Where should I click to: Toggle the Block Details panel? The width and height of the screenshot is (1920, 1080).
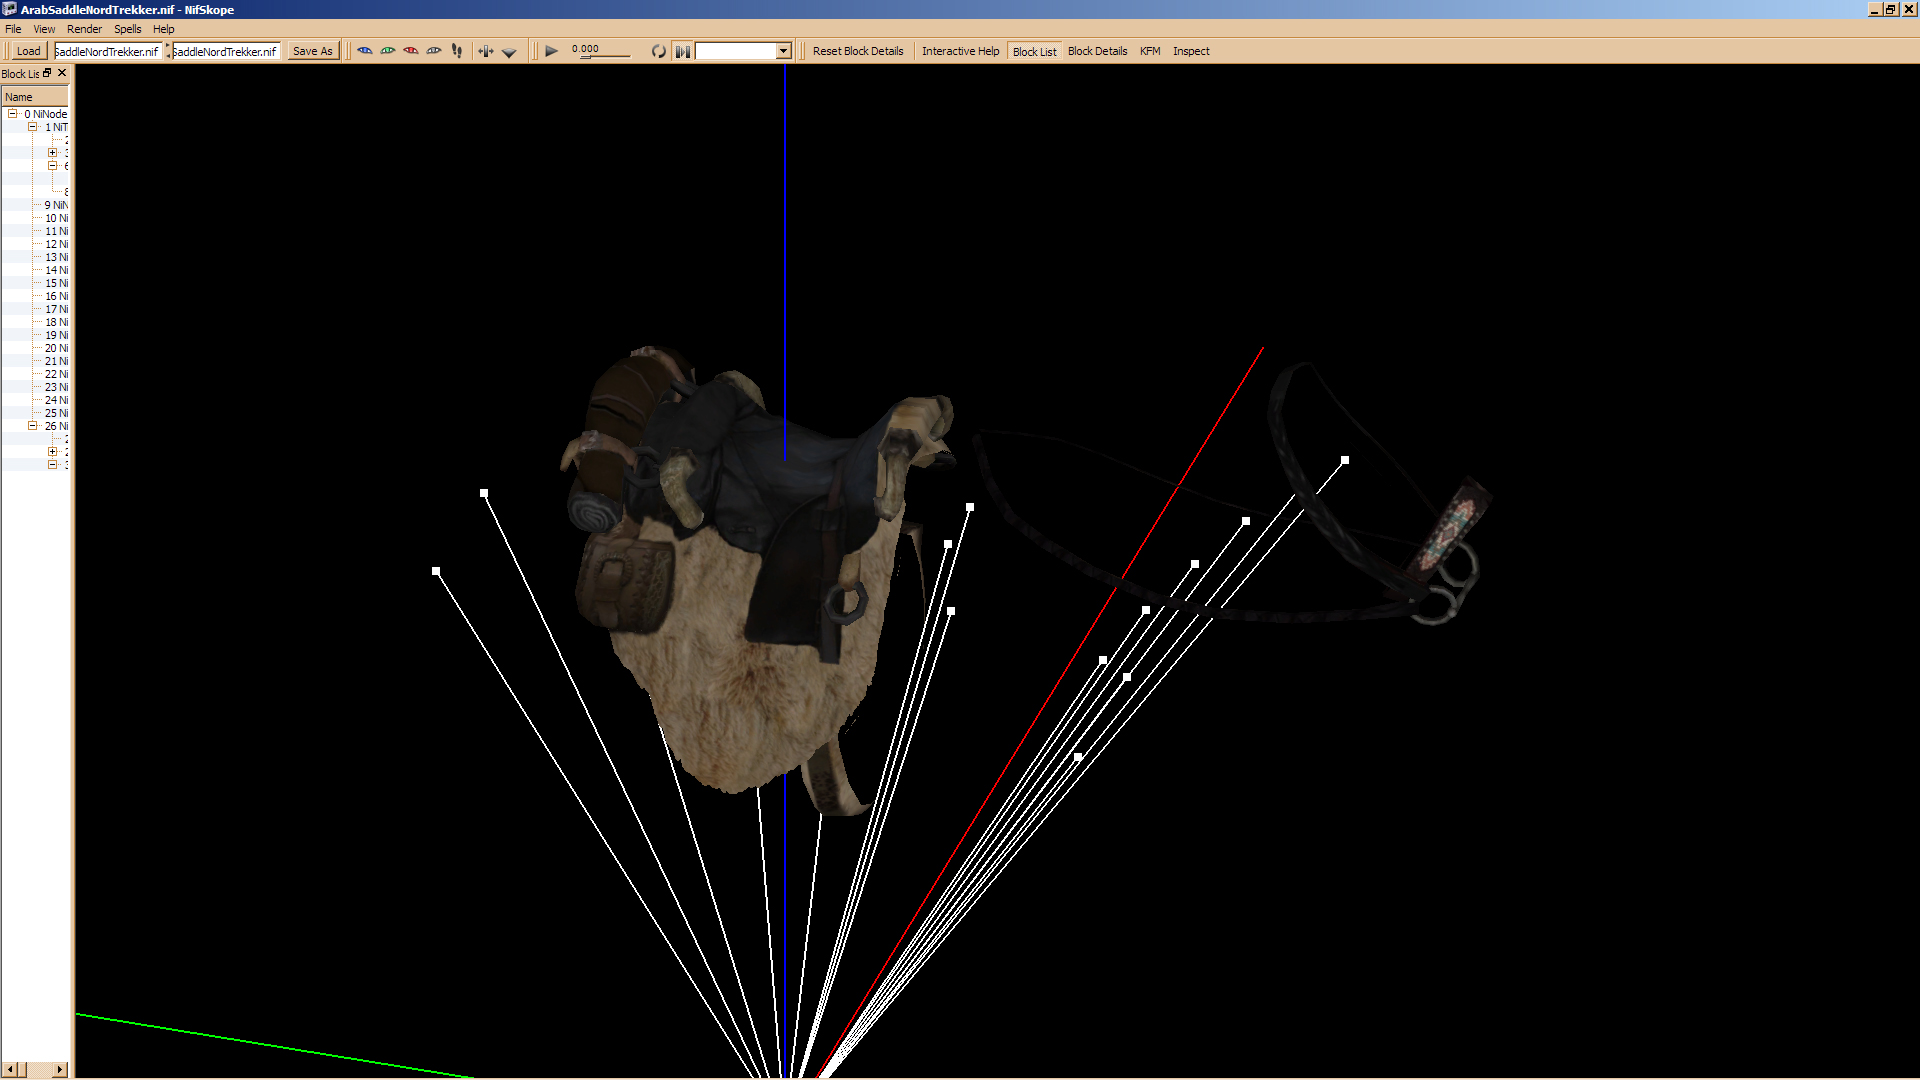point(1097,51)
